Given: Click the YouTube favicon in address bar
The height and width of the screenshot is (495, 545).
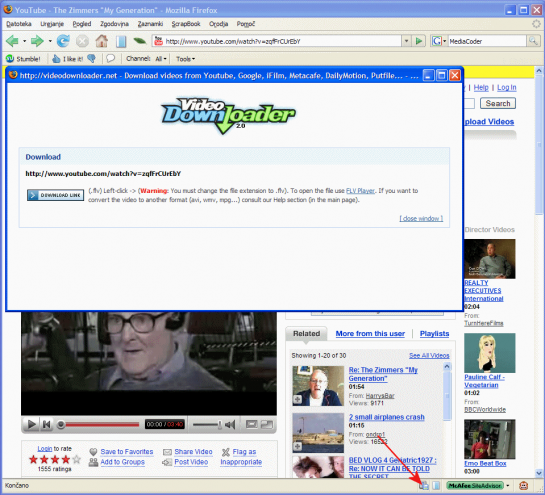Looking at the screenshot, I should (158, 41).
